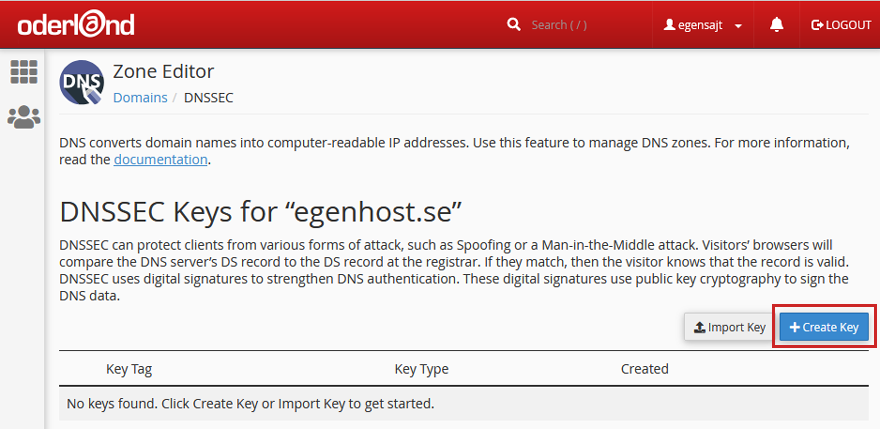This screenshot has width=880, height=429.
Task: Click the DNS Zone Editor icon
Action: coord(81,83)
